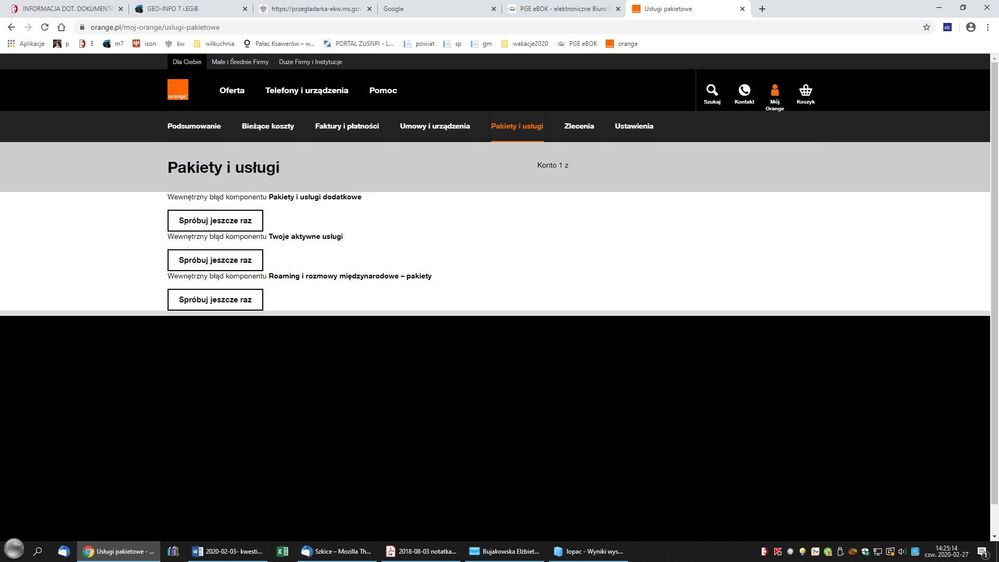Viewport: 999px width, 562px height.
Task: Open Małe i Średnie Firmy link
Action: coord(240,62)
